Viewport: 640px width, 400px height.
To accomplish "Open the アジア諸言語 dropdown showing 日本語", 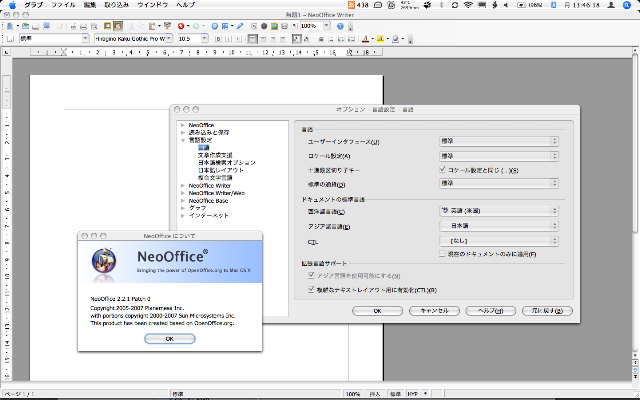I will click(499, 225).
